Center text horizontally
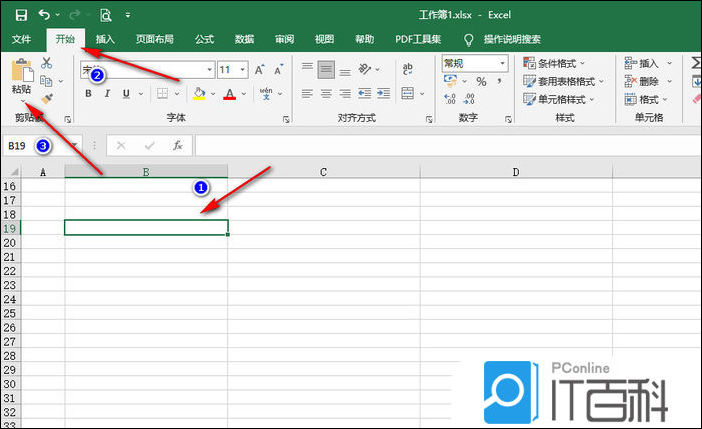The image size is (702, 429). pos(326,94)
